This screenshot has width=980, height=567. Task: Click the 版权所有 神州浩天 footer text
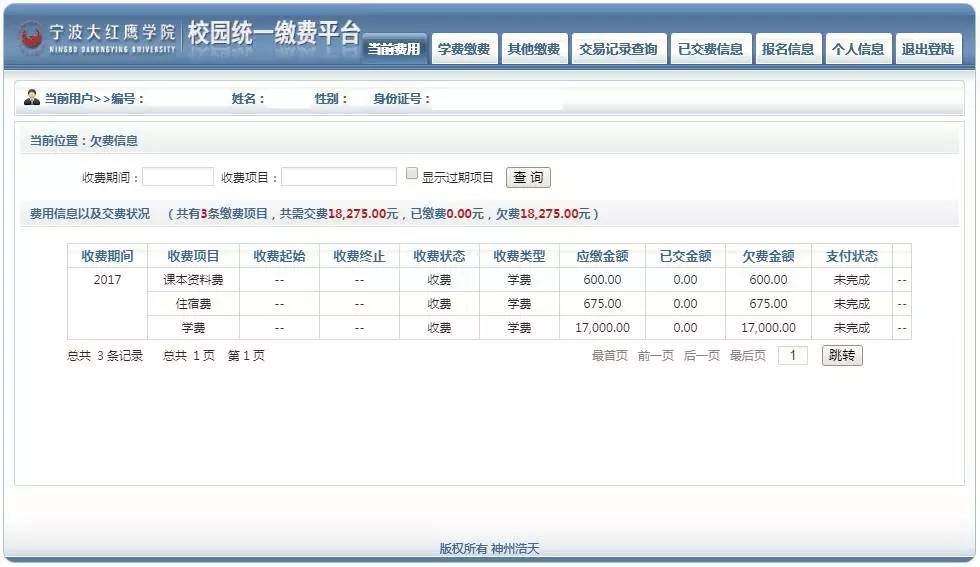[x=489, y=548]
